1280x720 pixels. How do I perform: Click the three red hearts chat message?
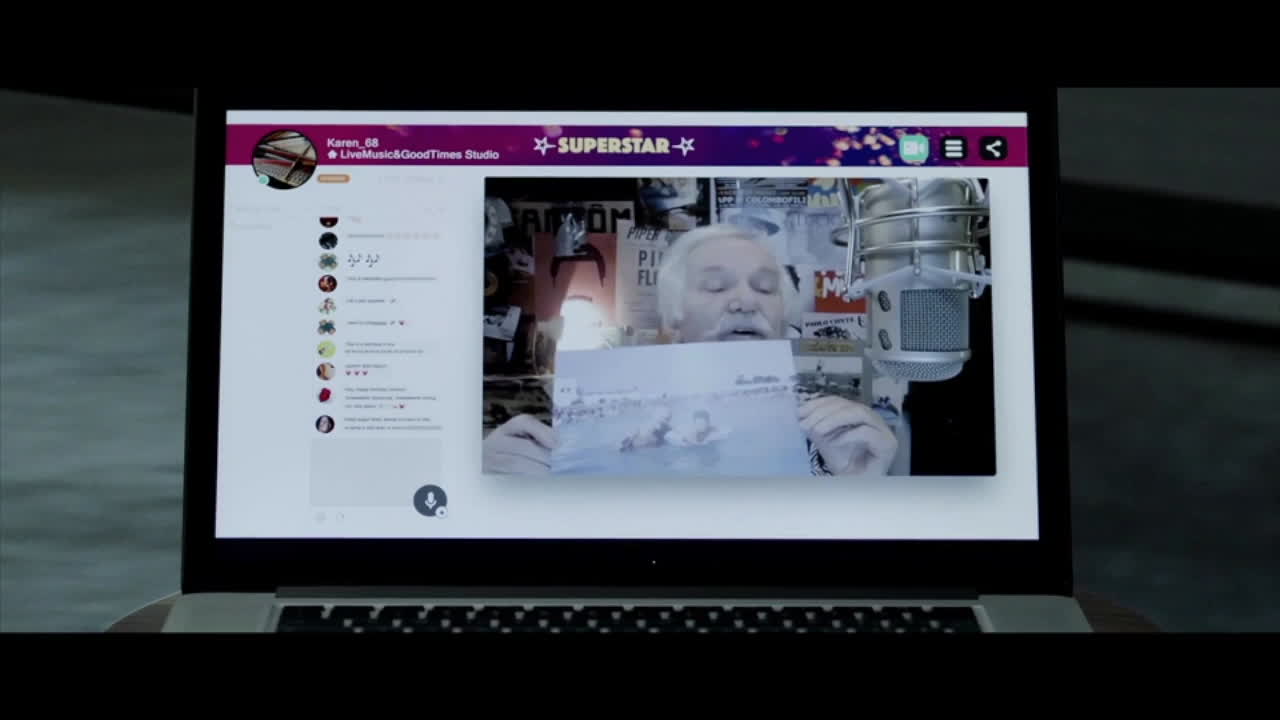[x=357, y=373]
